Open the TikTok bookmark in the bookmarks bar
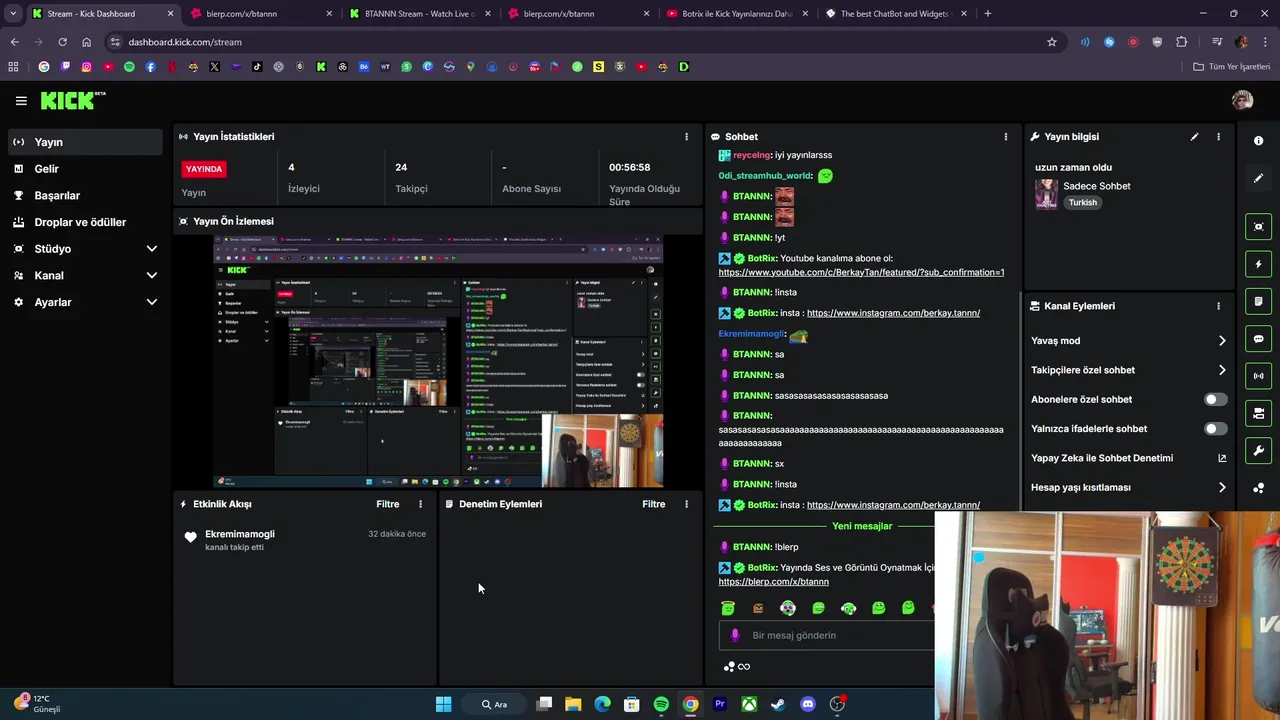Image resolution: width=1280 pixels, height=720 pixels. (257, 67)
